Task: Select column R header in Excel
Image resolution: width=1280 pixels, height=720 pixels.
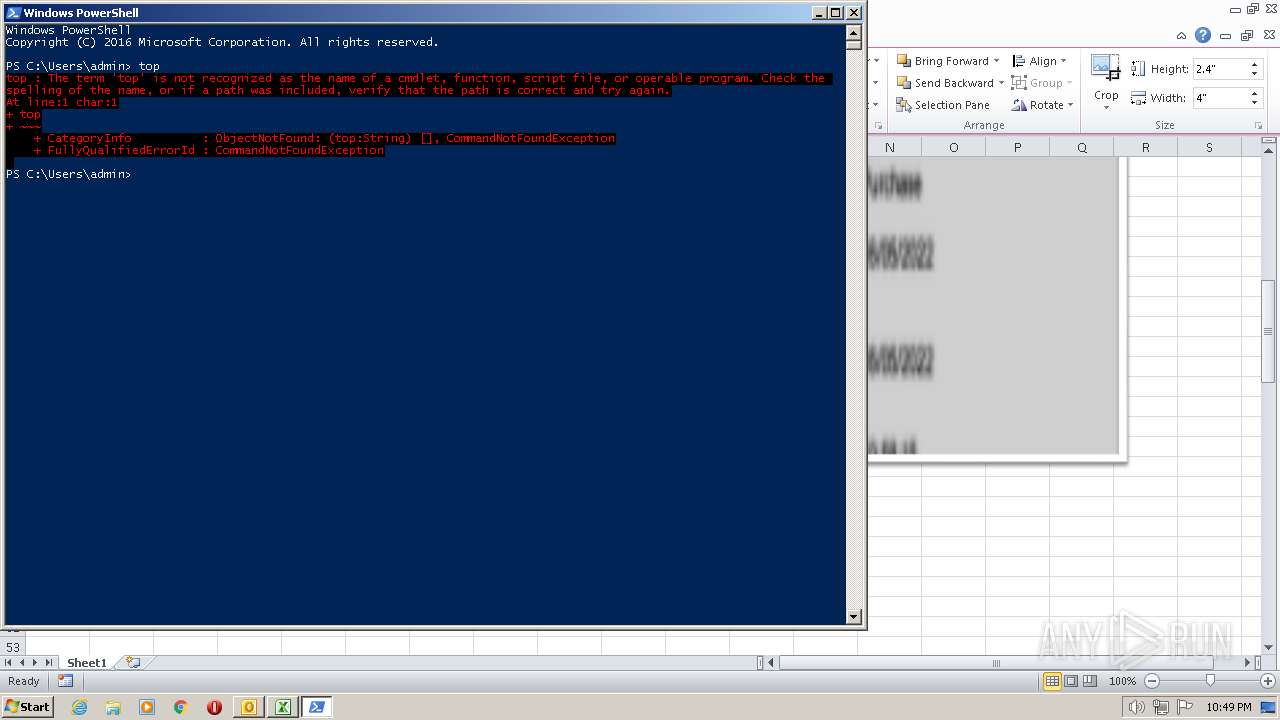Action: click(1145, 147)
